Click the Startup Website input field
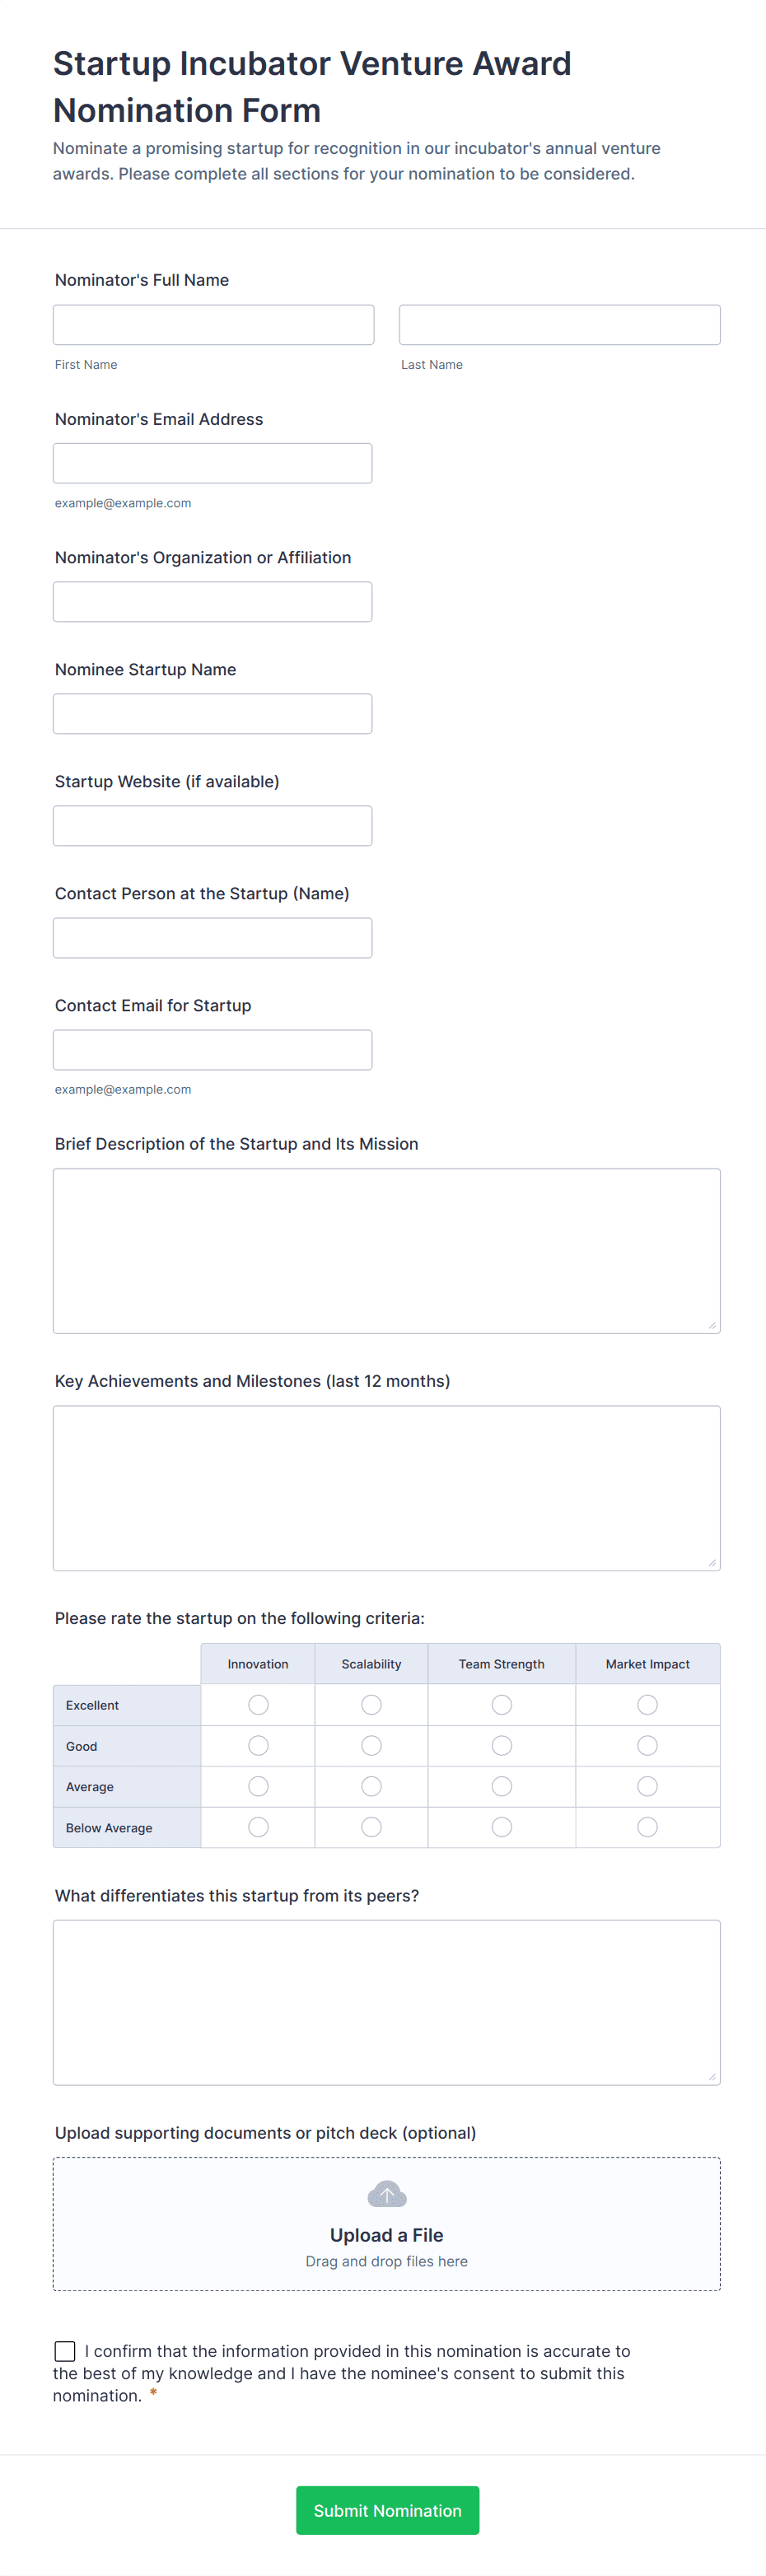Screen dimensions: 766x2576 [x=213, y=826]
